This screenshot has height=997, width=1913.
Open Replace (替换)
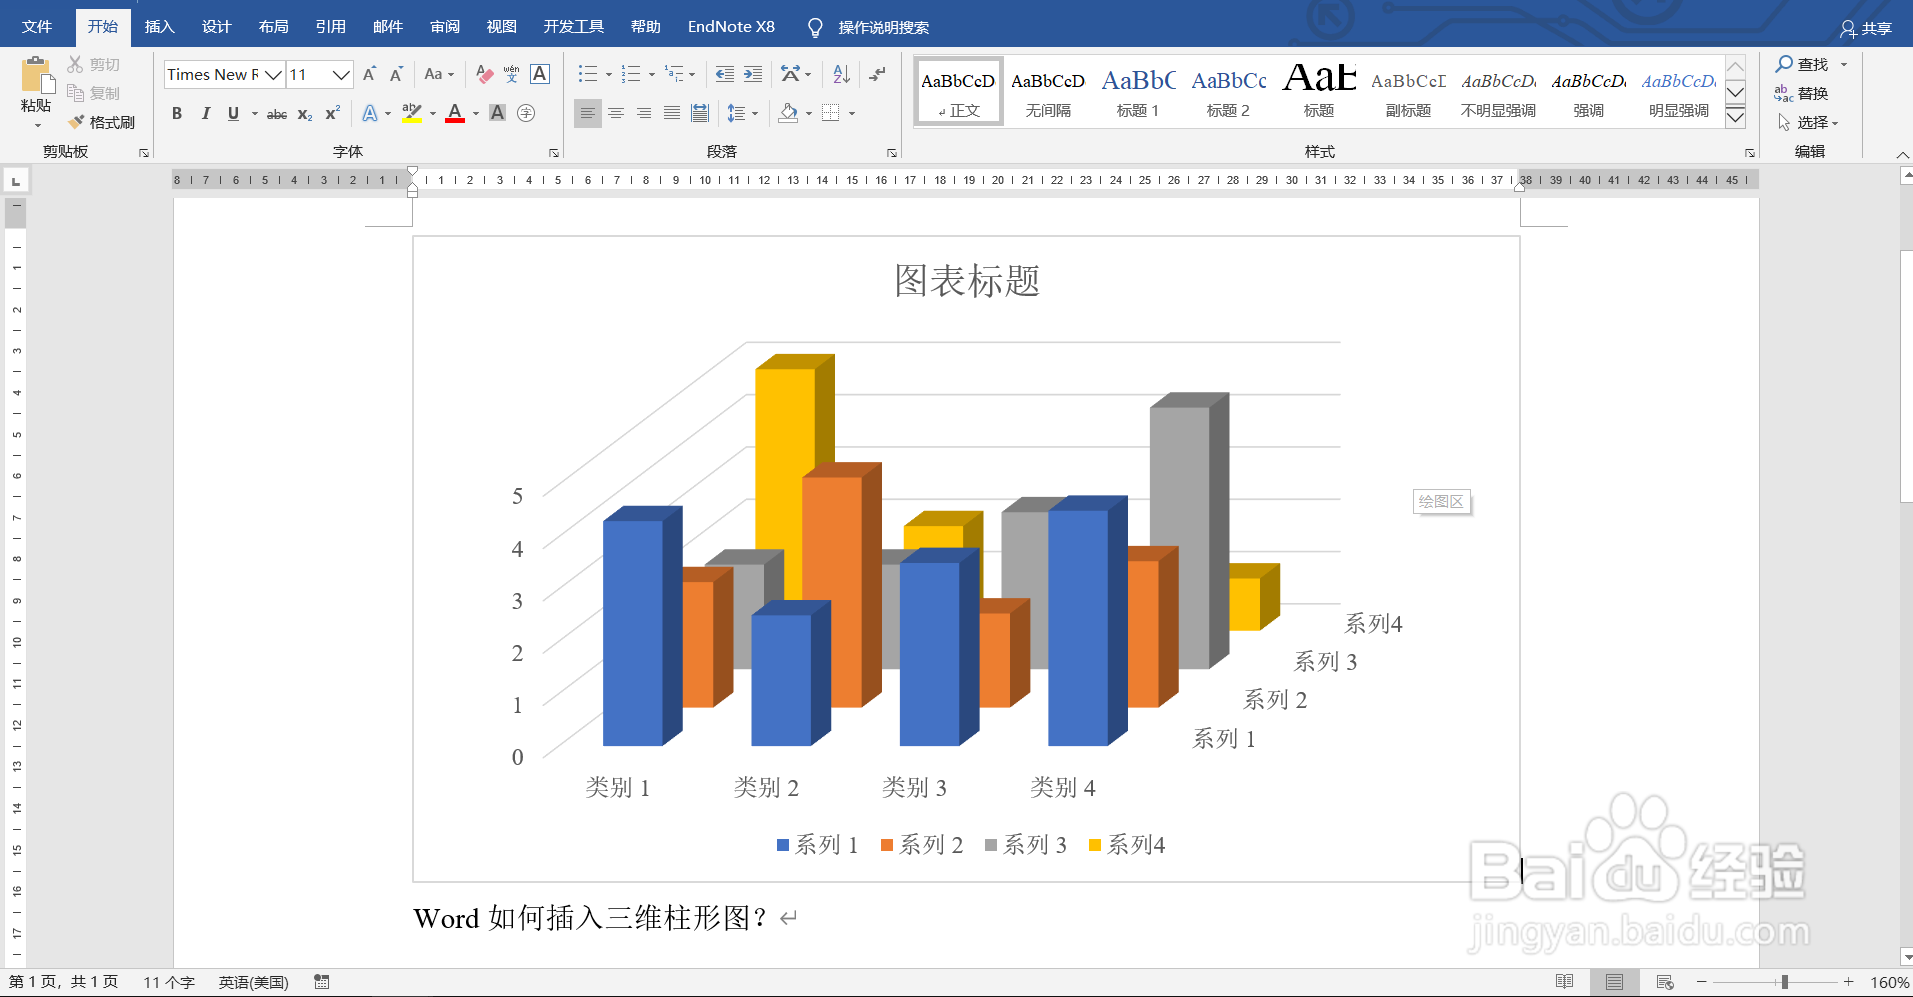point(1801,93)
